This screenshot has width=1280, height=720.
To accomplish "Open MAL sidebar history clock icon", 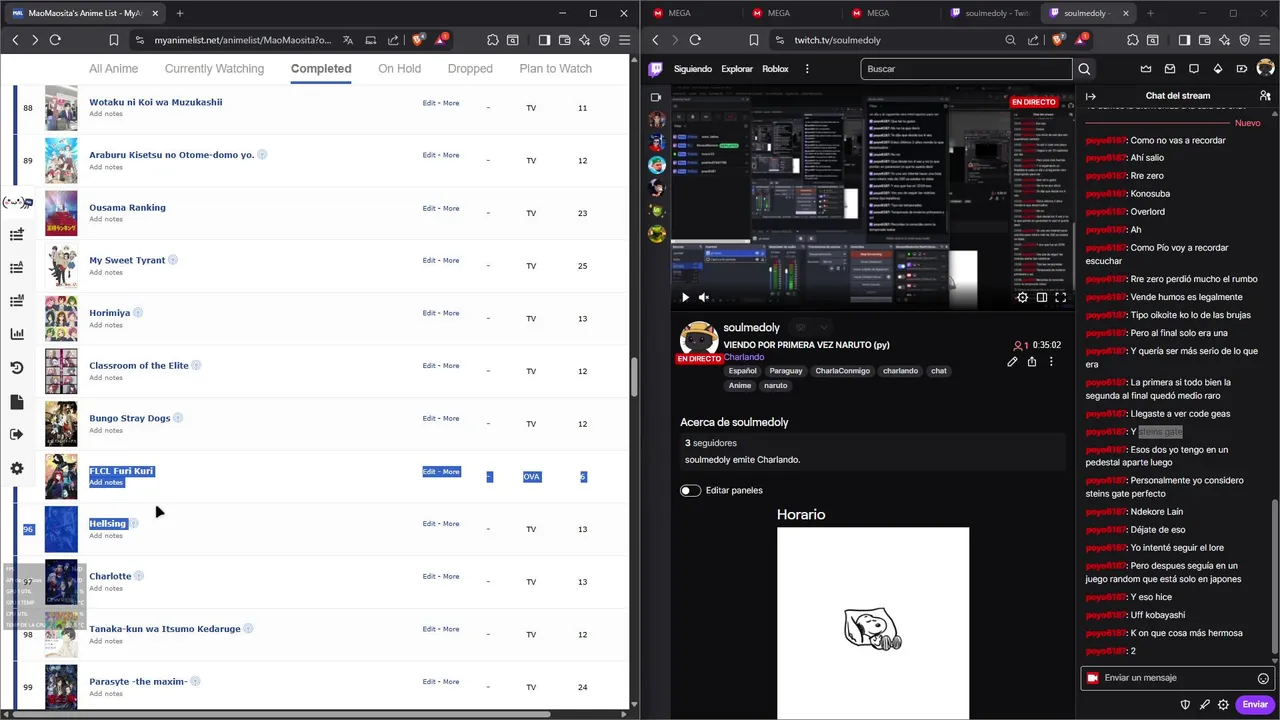I will (17, 368).
